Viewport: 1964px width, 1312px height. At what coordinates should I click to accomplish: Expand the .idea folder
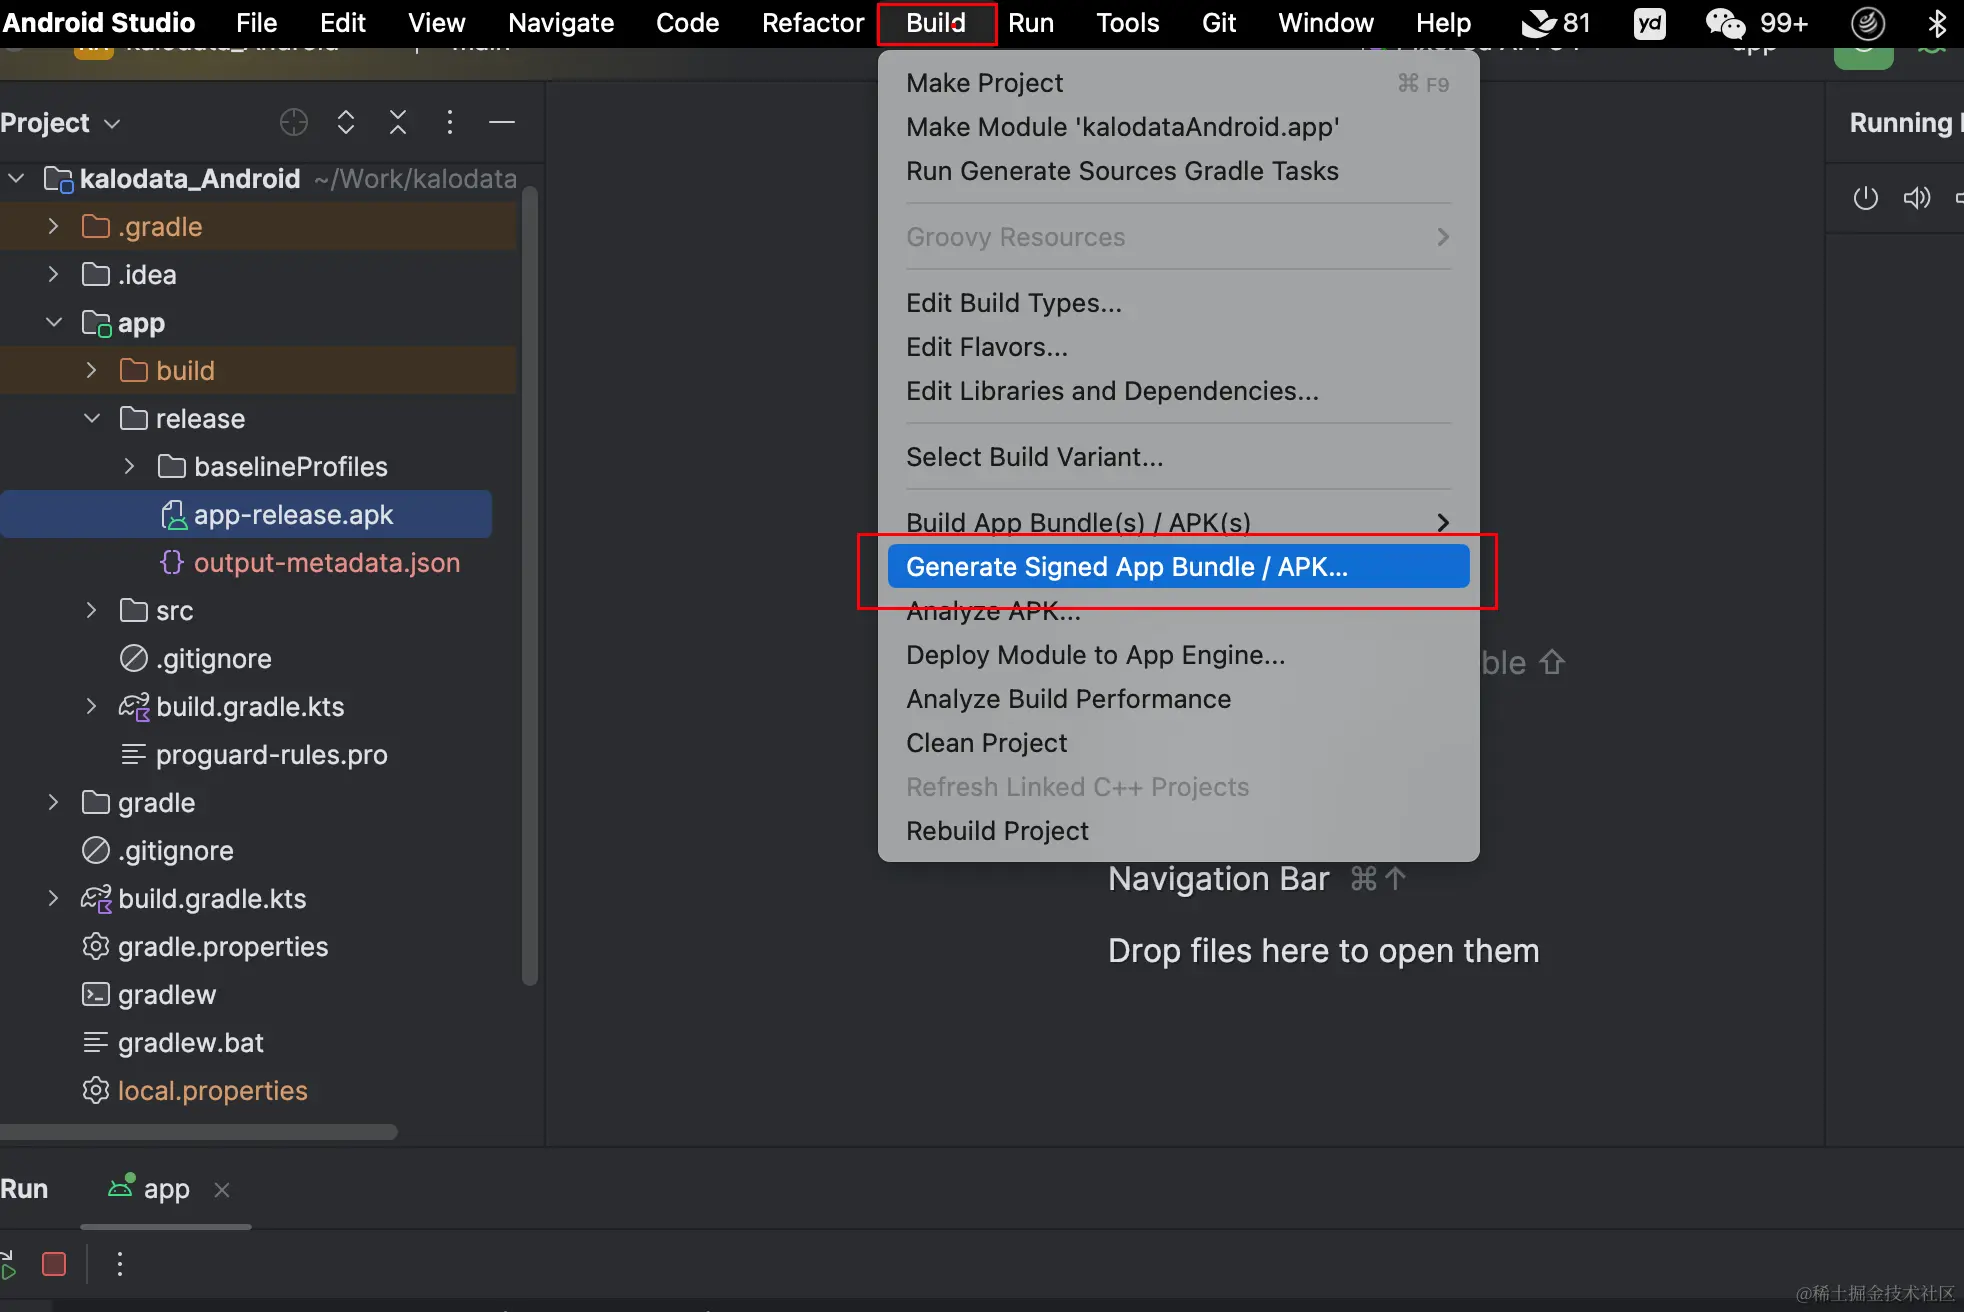point(54,275)
